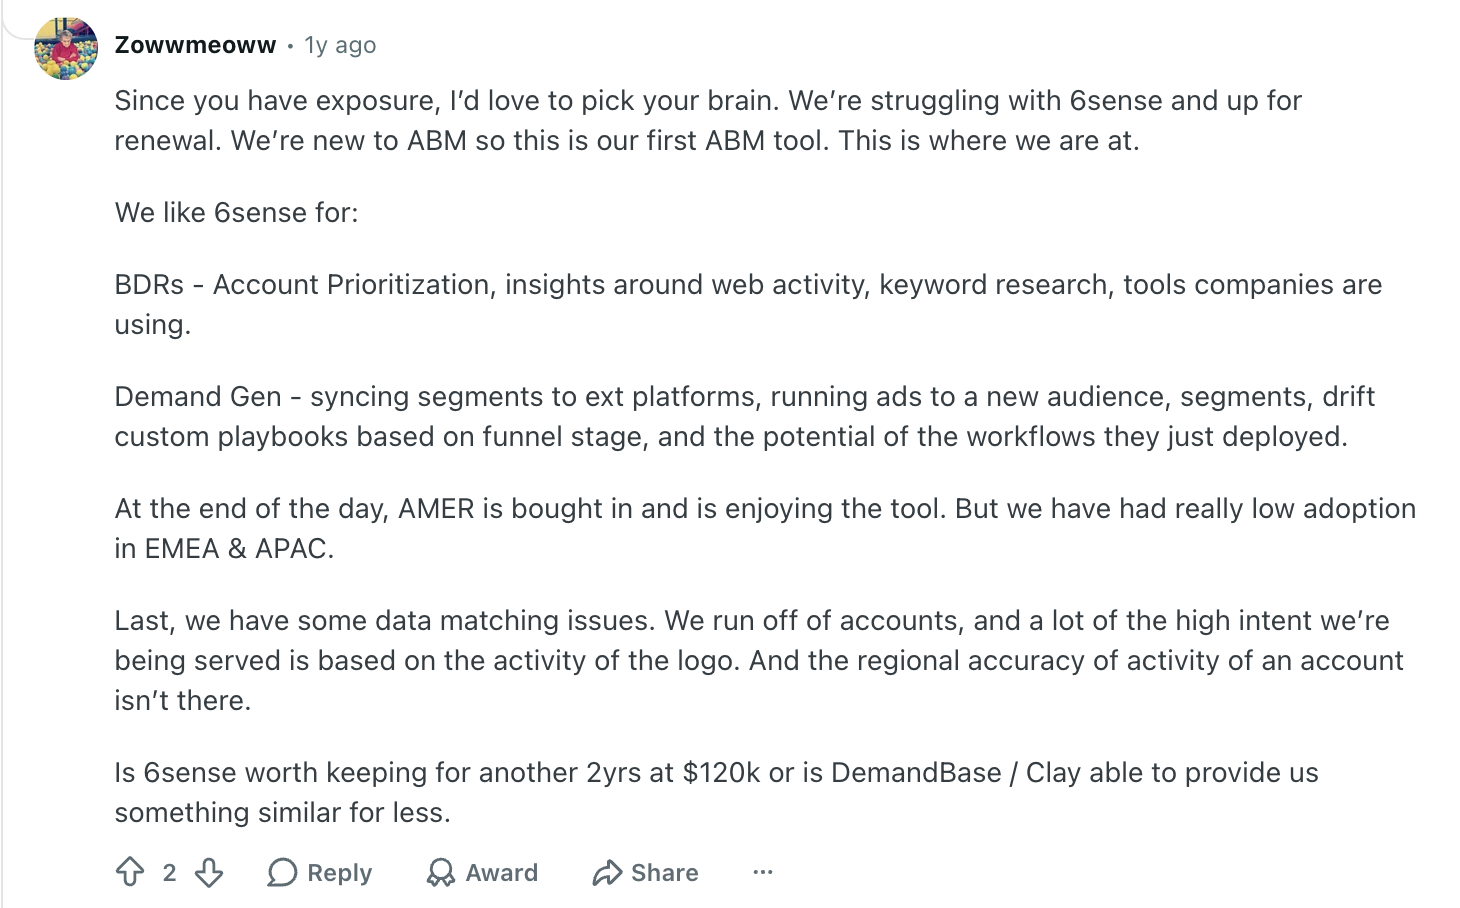Click the Award button label
Screen dimensions: 1460x908
pos(502,873)
